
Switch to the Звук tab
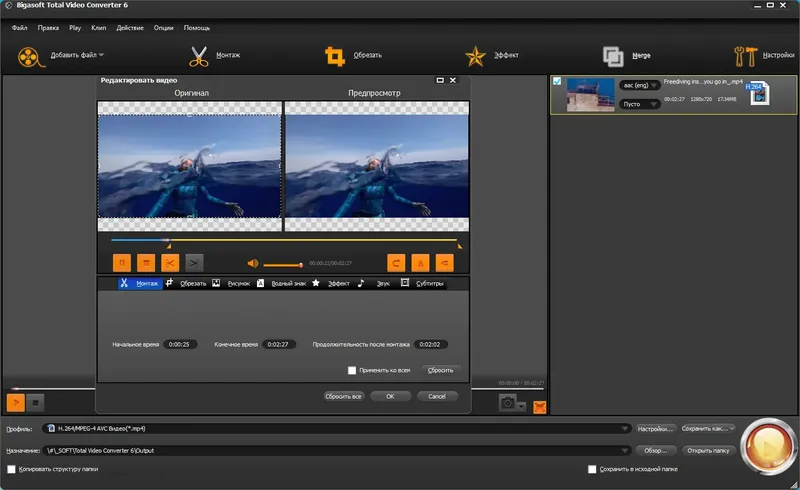[x=373, y=283]
